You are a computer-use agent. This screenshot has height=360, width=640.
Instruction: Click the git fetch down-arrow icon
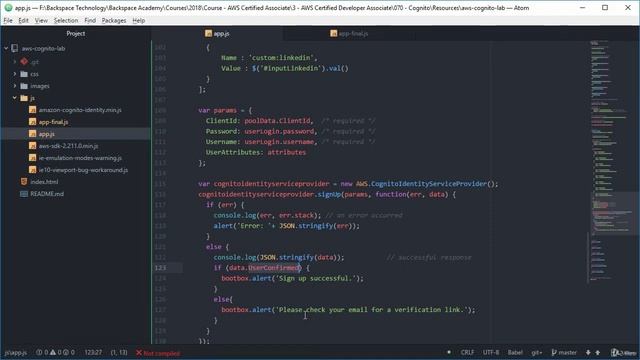tap(588, 352)
